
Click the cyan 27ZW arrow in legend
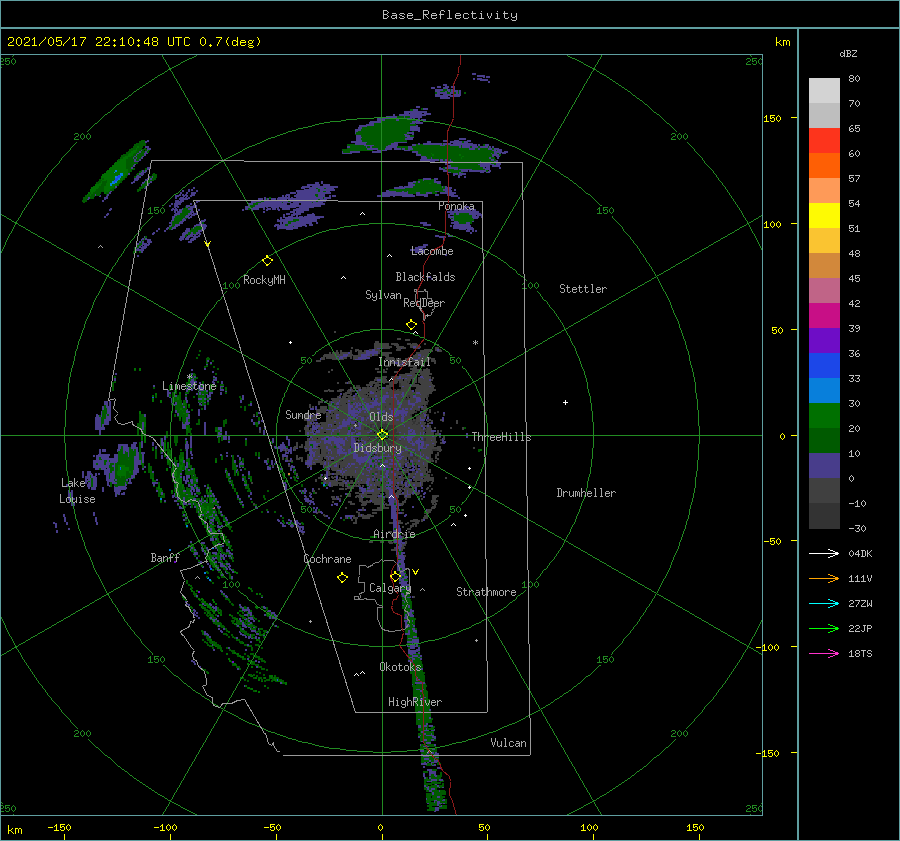tap(824, 603)
